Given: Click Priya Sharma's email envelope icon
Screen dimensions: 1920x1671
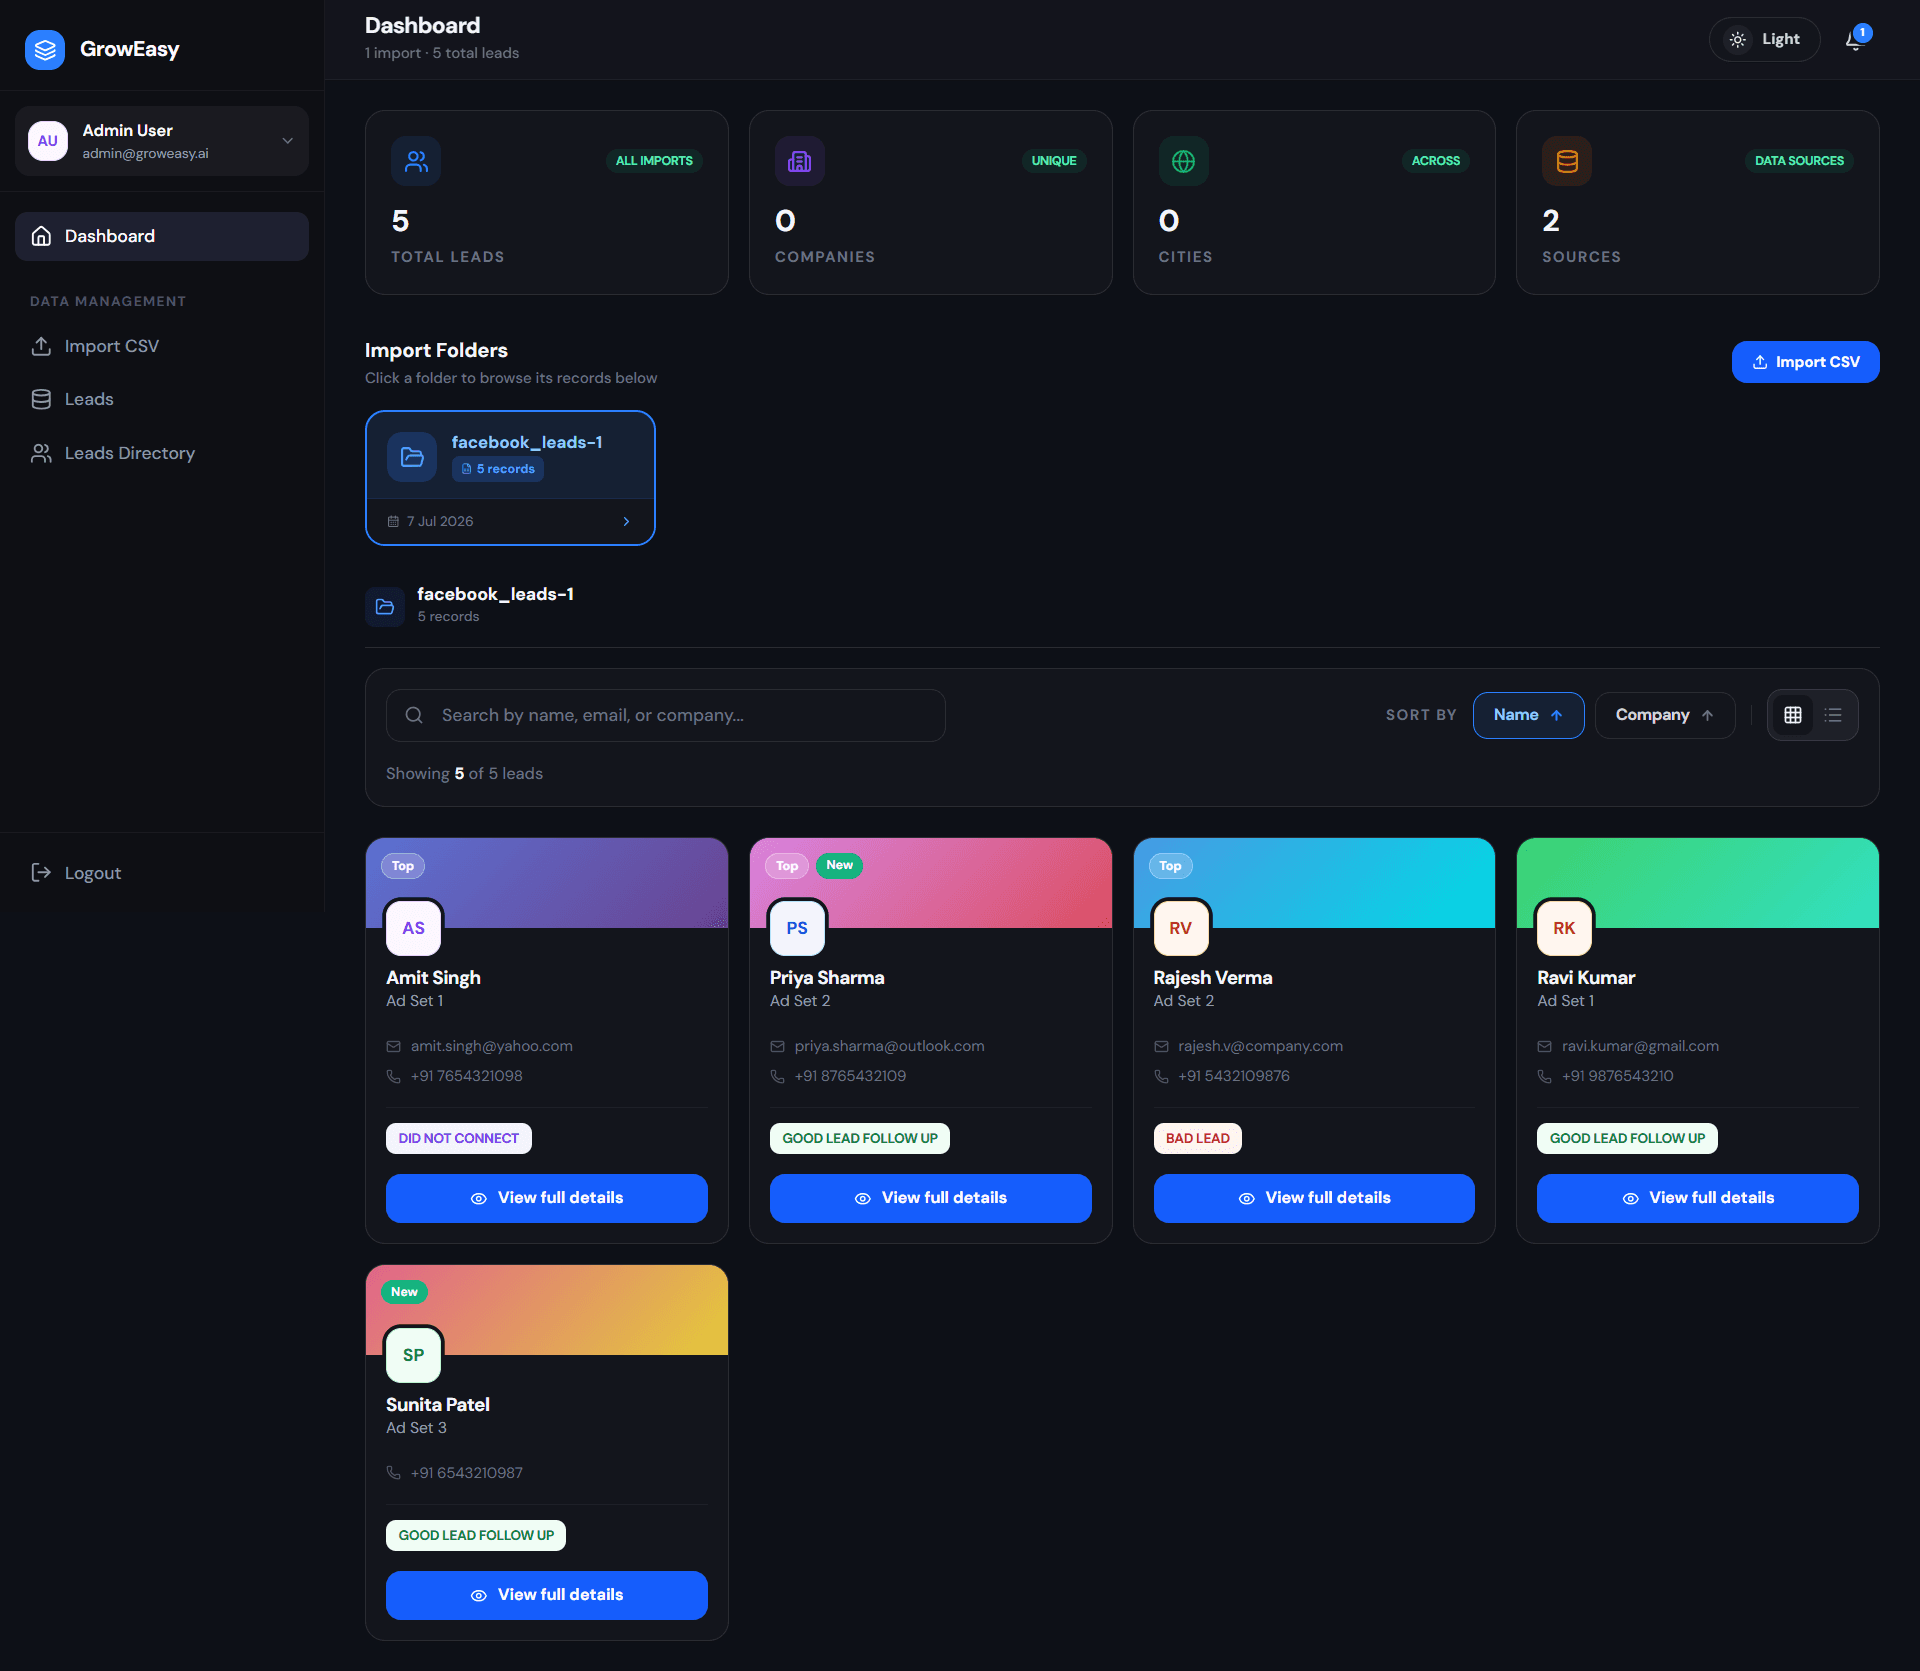Looking at the screenshot, I should [x=777, y=1047].
